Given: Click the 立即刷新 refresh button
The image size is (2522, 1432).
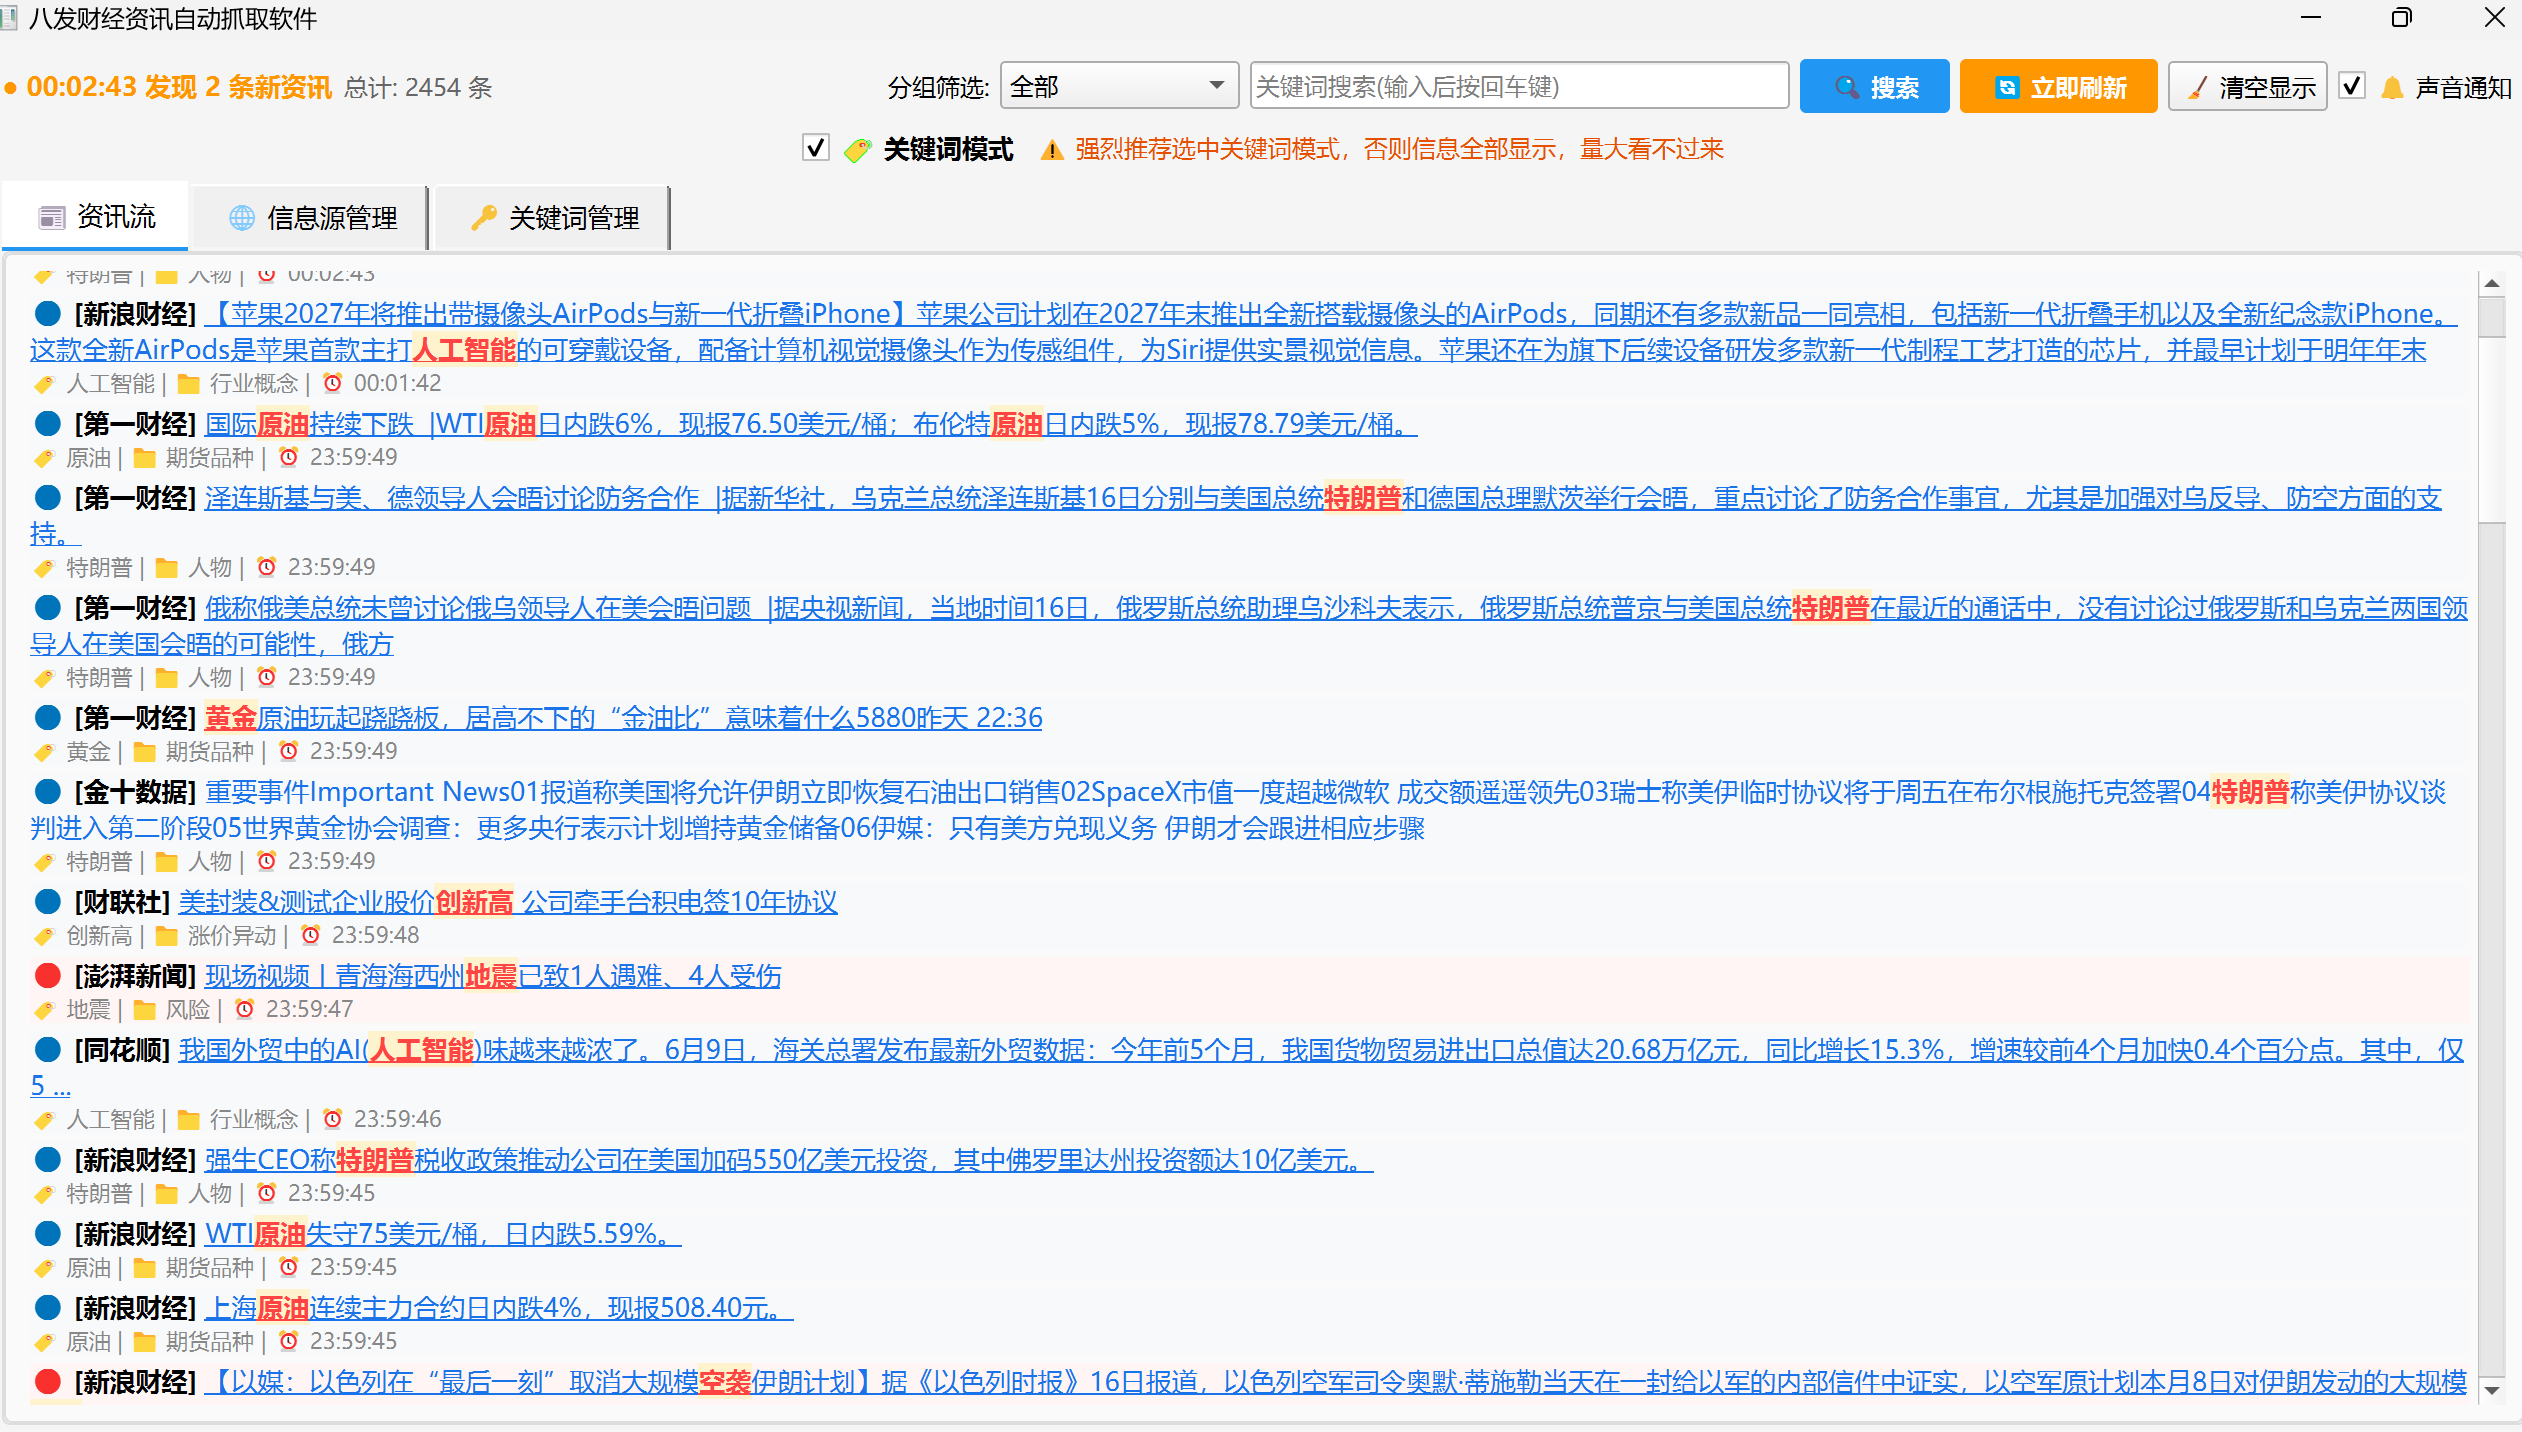Looking at the screenshot, I should [x=2058, y=87].
